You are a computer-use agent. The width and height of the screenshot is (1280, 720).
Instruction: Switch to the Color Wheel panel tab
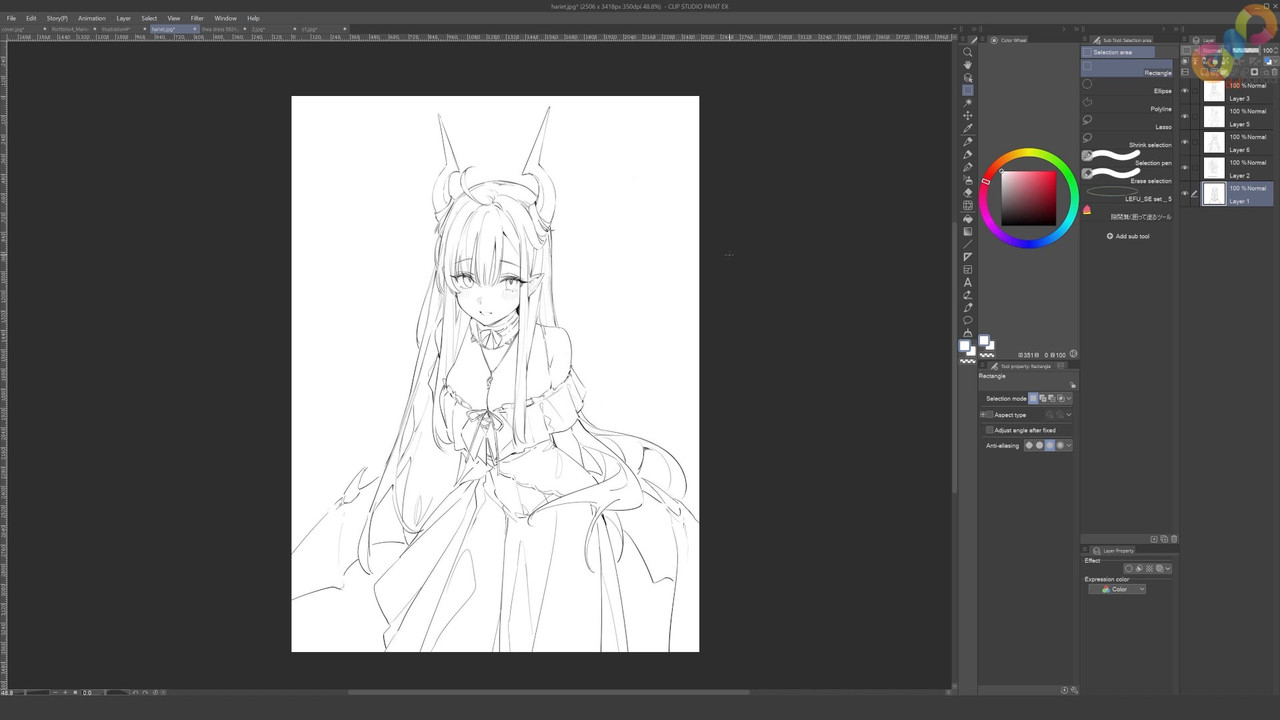point(1010,40)
